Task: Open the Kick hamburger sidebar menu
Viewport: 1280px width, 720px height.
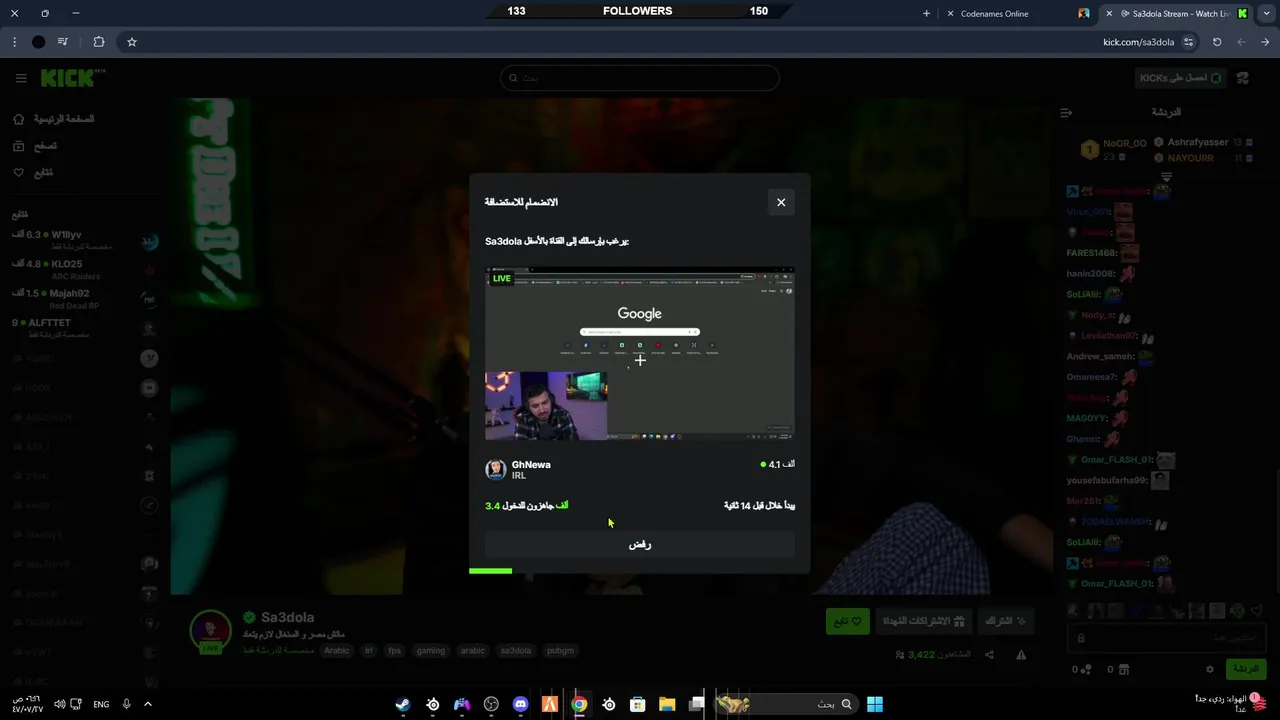Action: tap(20, 78)
